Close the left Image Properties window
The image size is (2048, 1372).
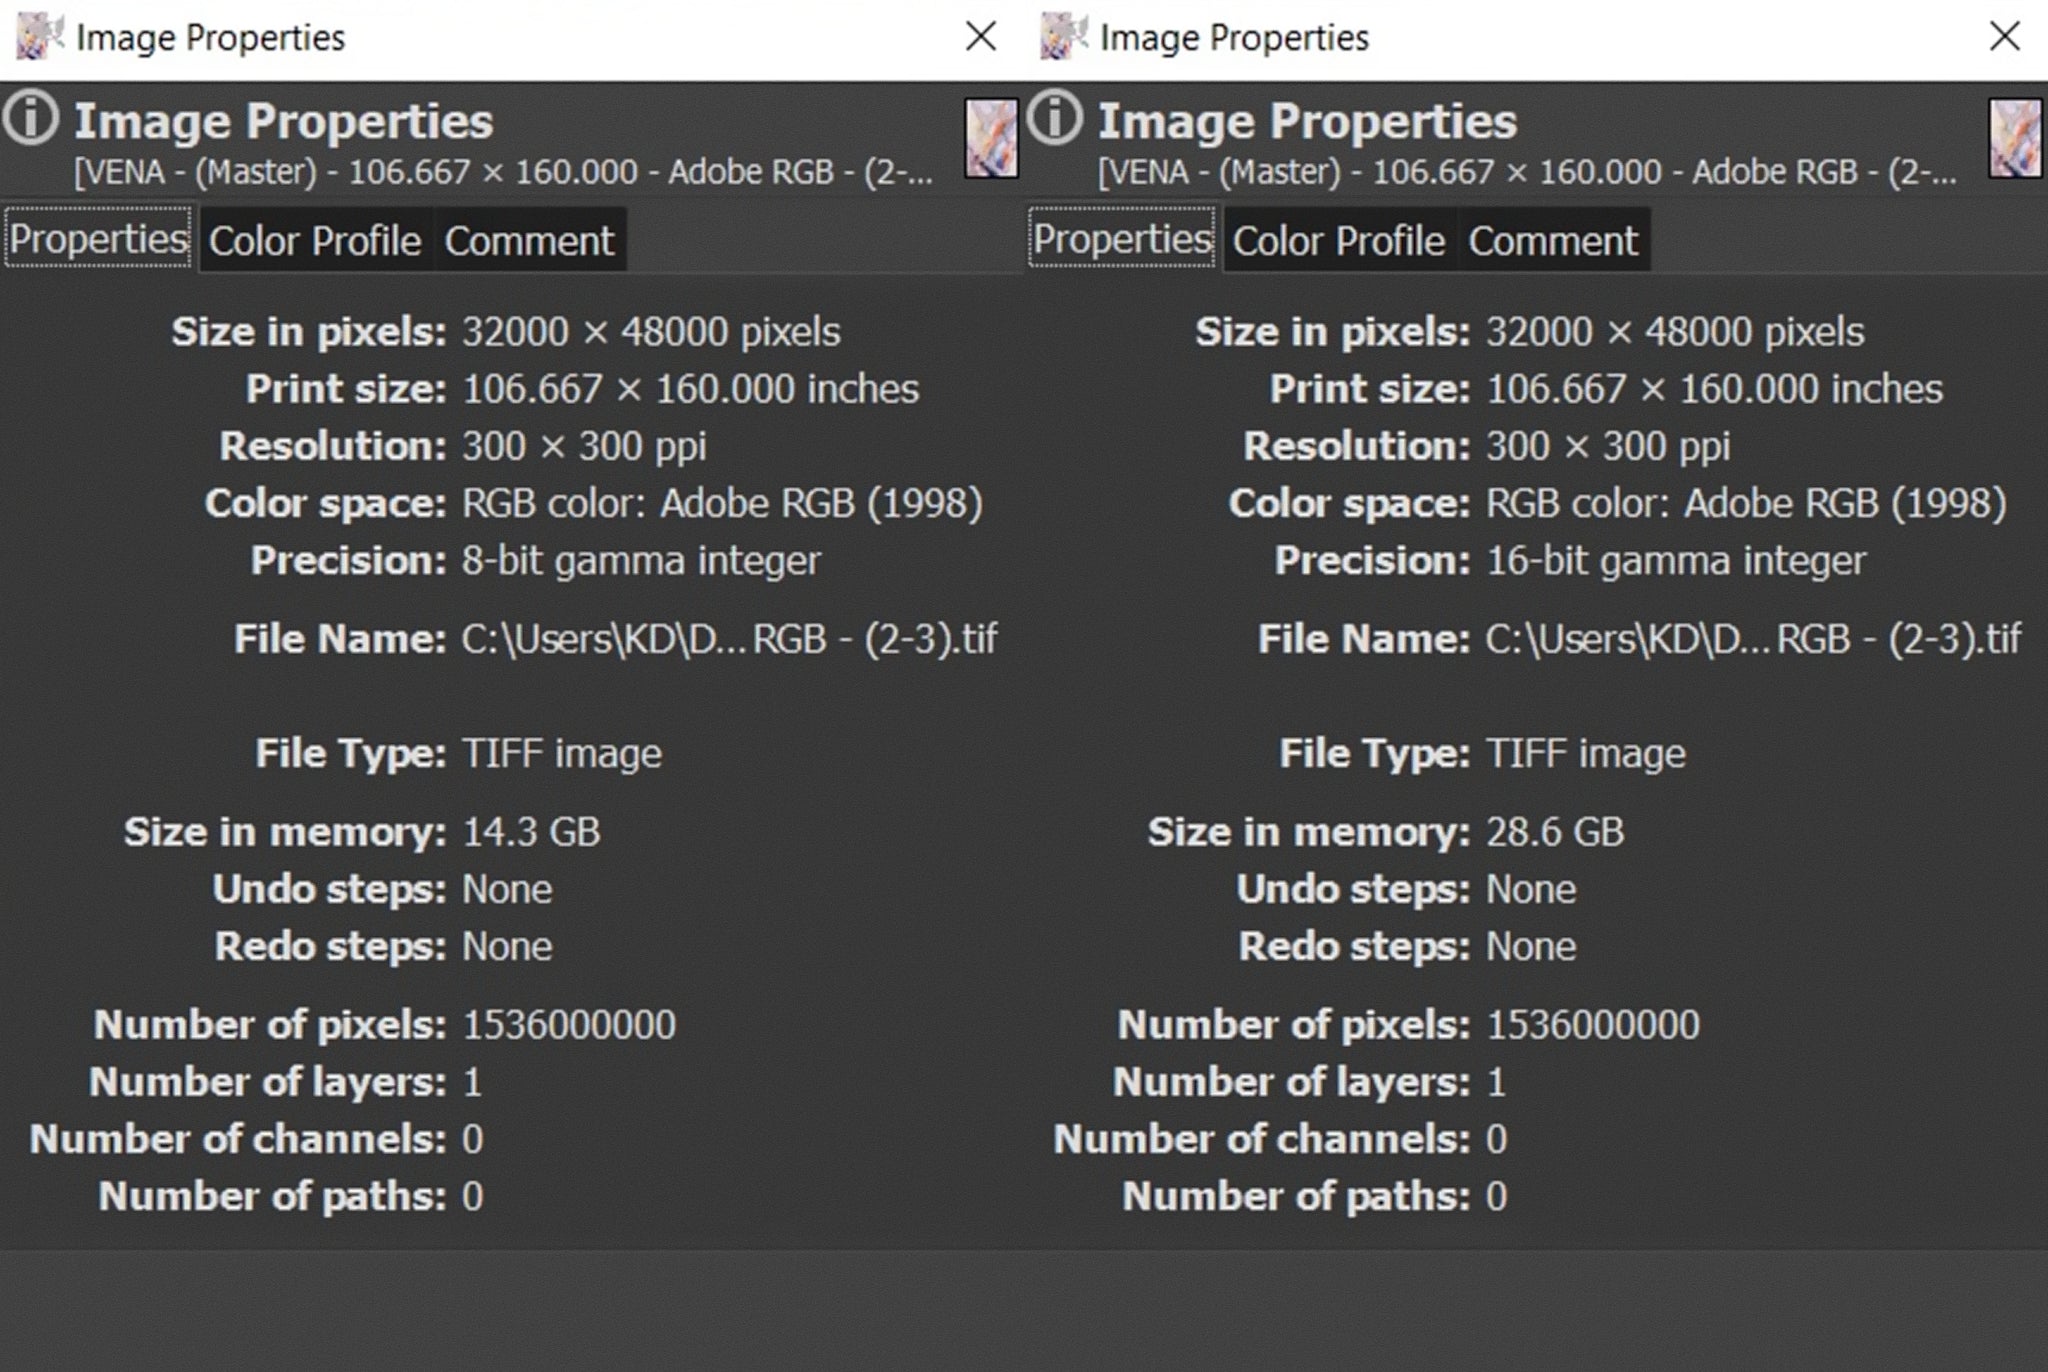981,37
